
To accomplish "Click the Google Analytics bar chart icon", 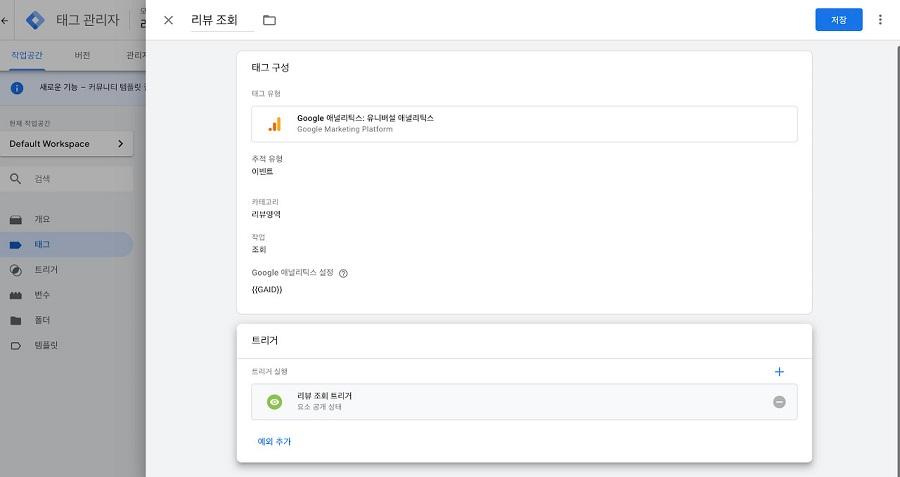I will click(x=275, y=124).
